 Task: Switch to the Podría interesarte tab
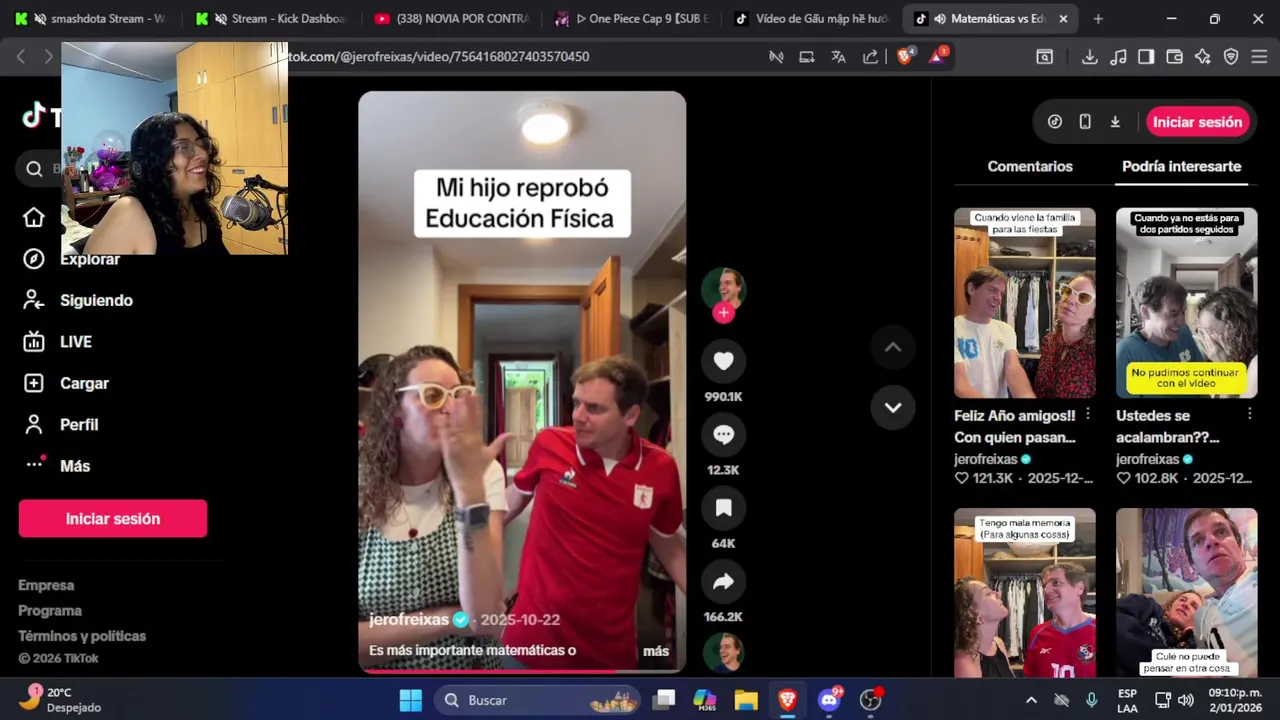(1181, 166)
